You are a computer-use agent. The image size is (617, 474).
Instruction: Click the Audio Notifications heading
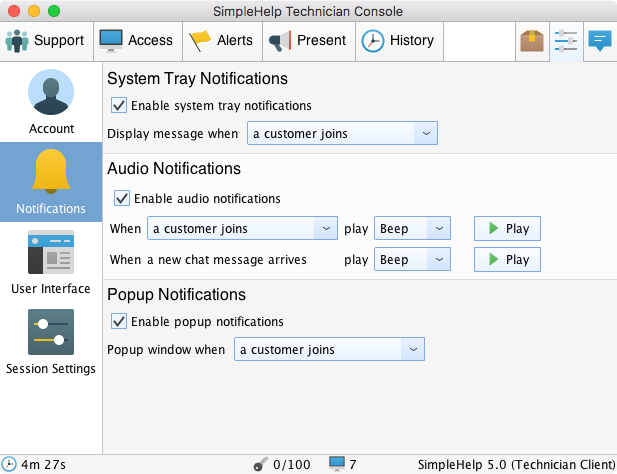[x=174, y=168]
